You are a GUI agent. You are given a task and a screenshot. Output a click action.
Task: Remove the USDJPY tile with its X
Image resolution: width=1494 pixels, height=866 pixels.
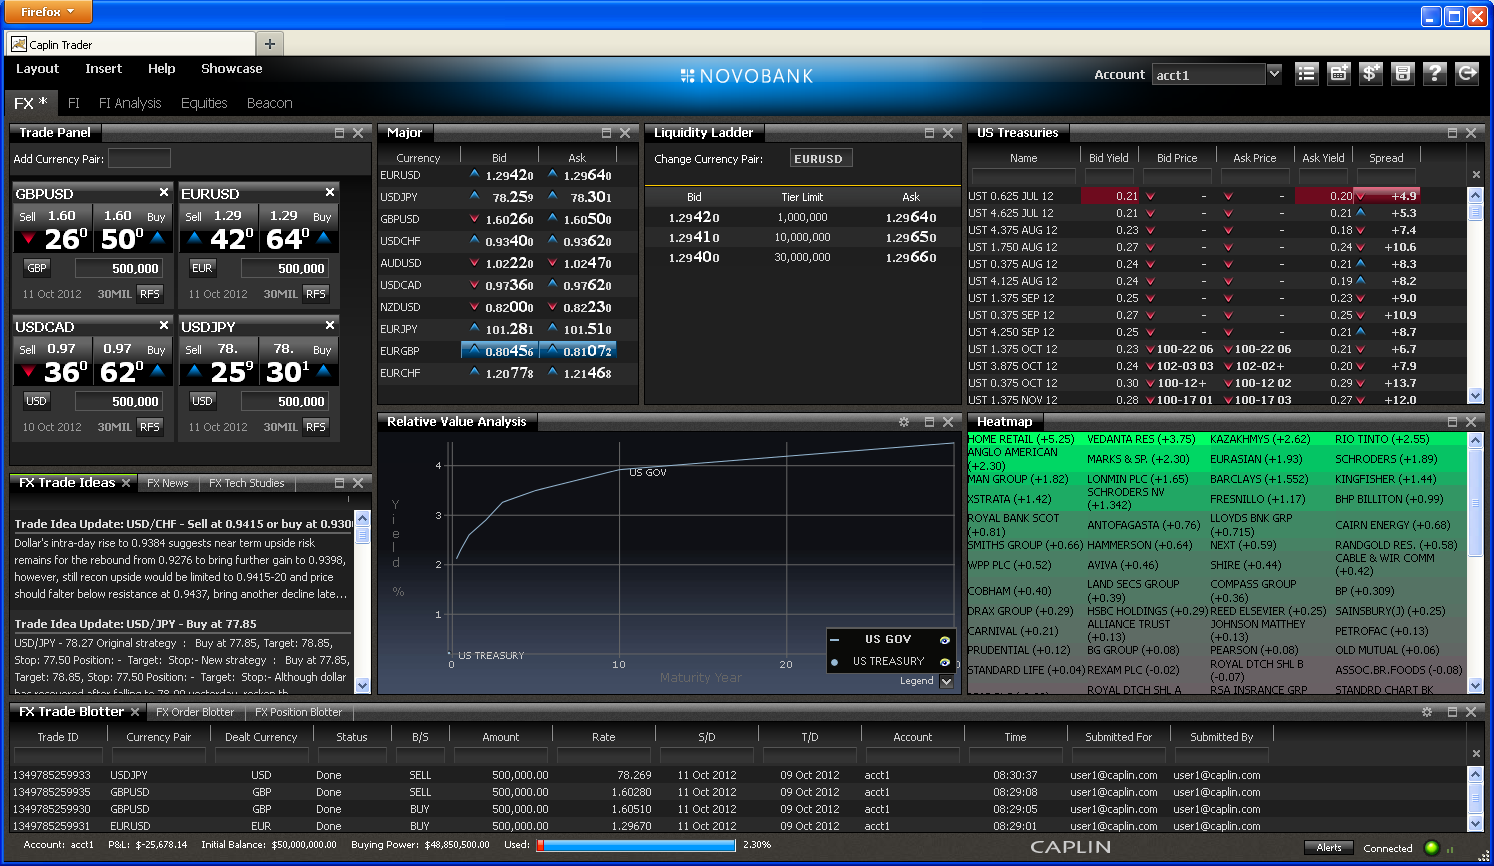point(330,325)
